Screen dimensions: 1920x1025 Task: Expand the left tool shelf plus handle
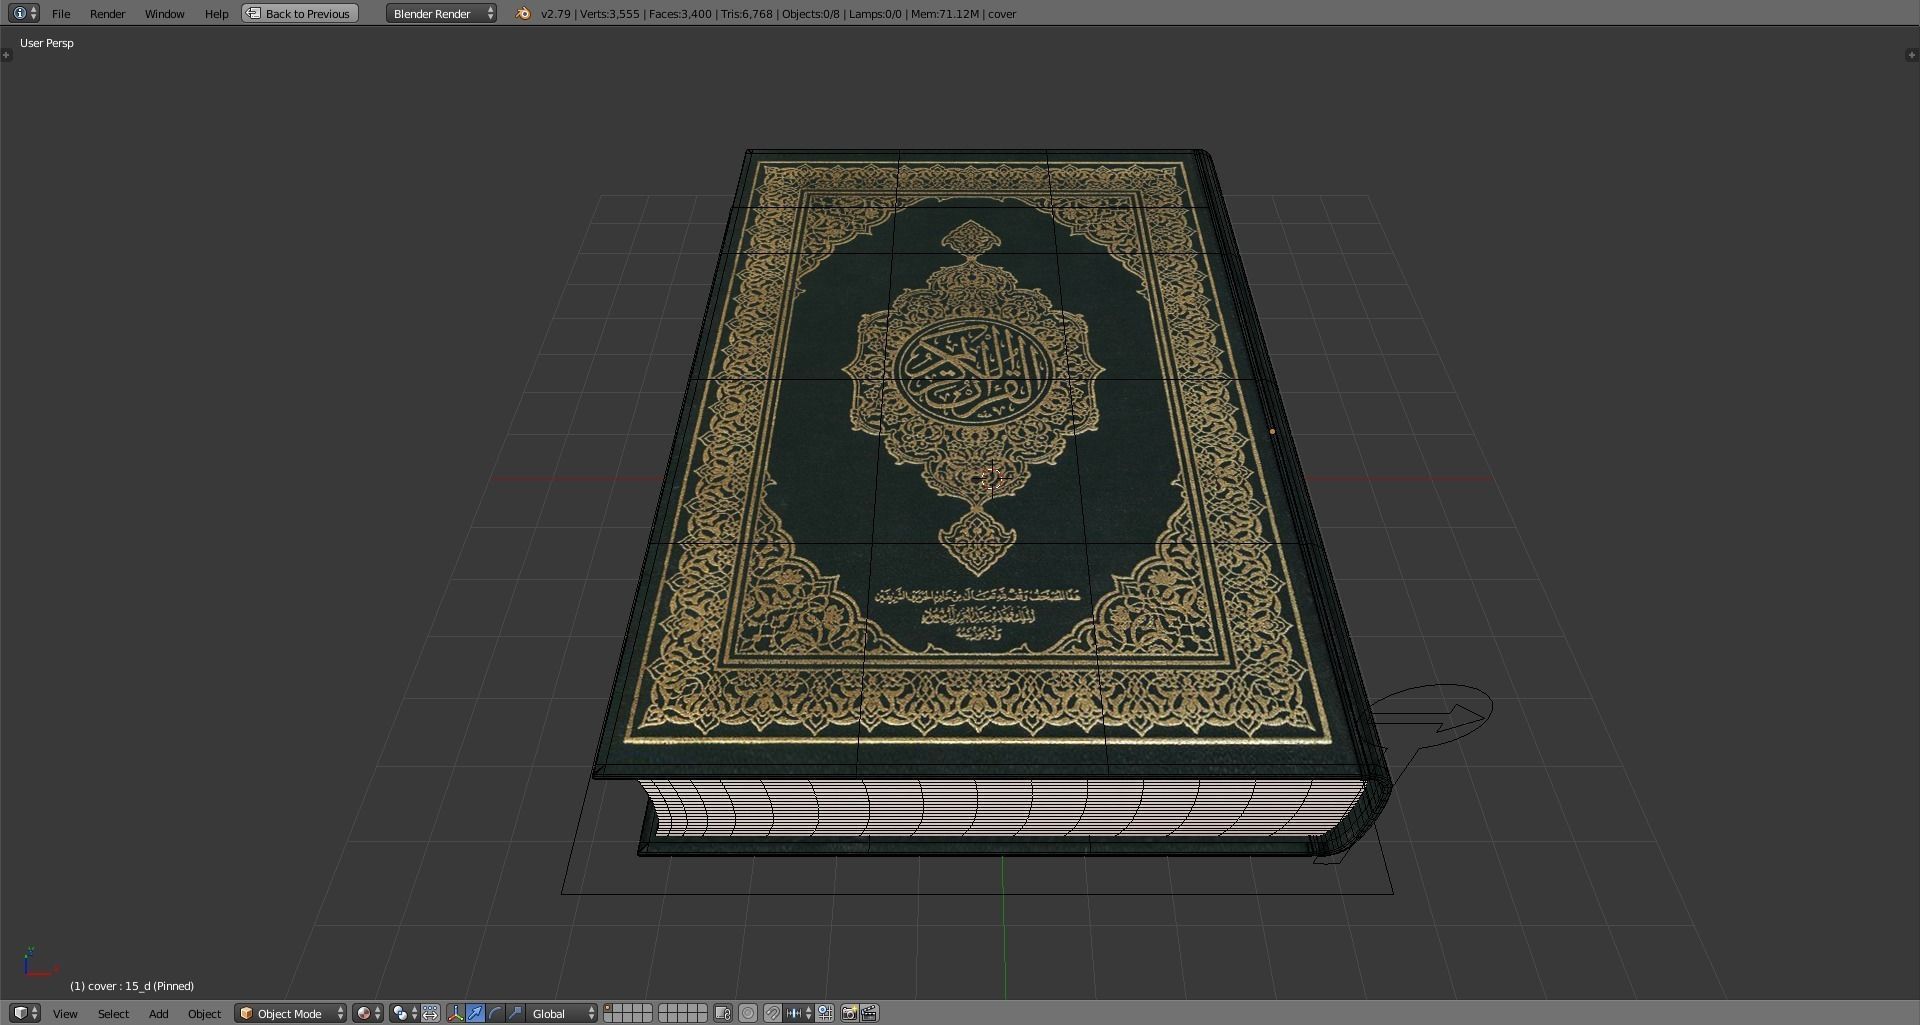click(6, 55)
